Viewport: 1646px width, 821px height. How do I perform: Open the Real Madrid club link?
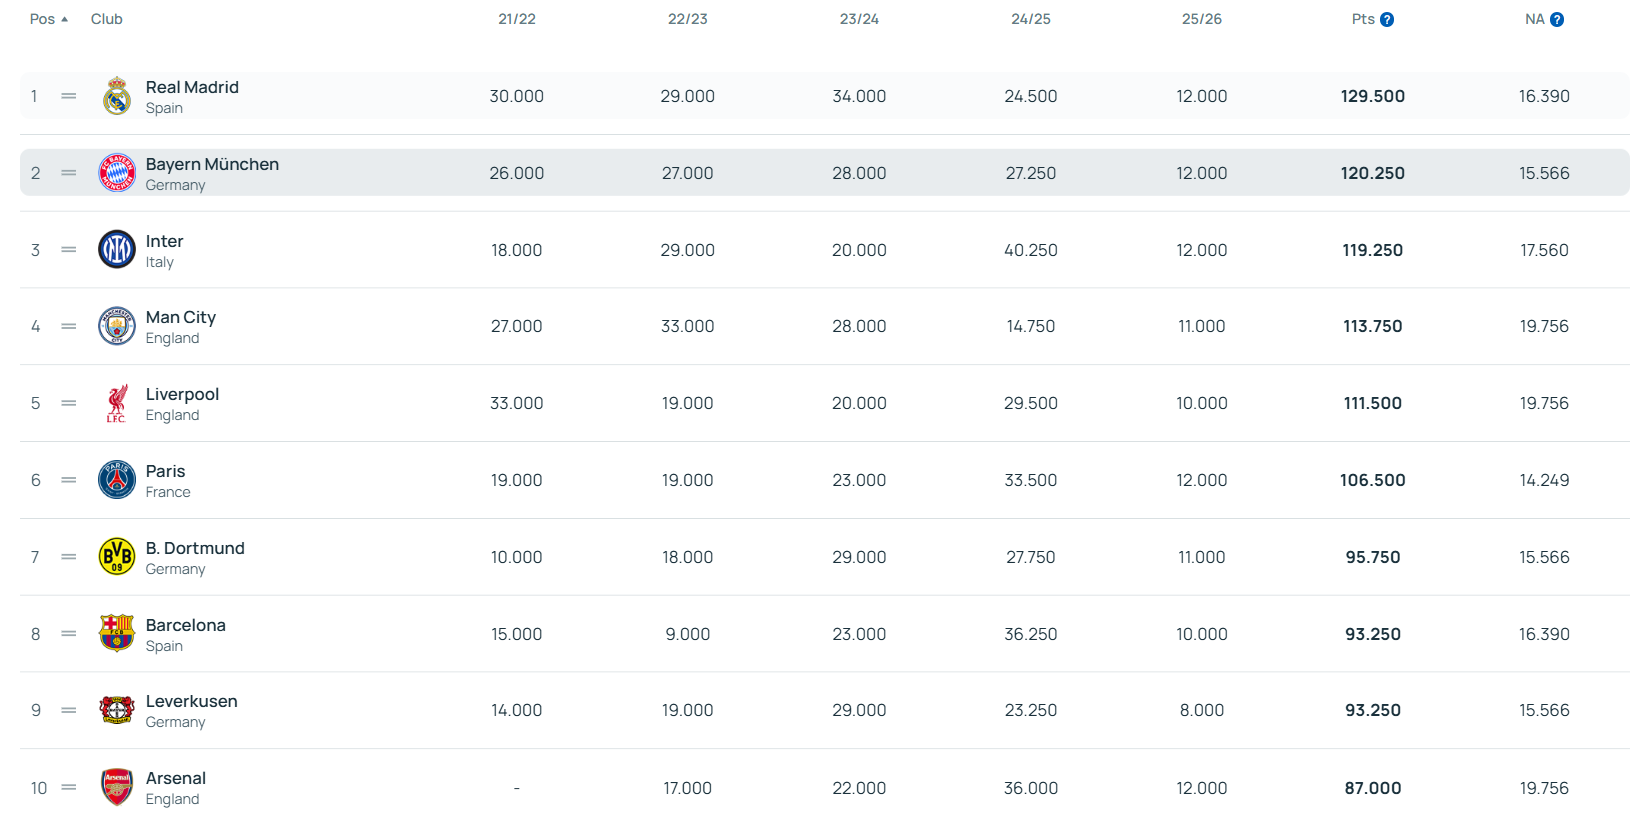[x=192, y=87]
